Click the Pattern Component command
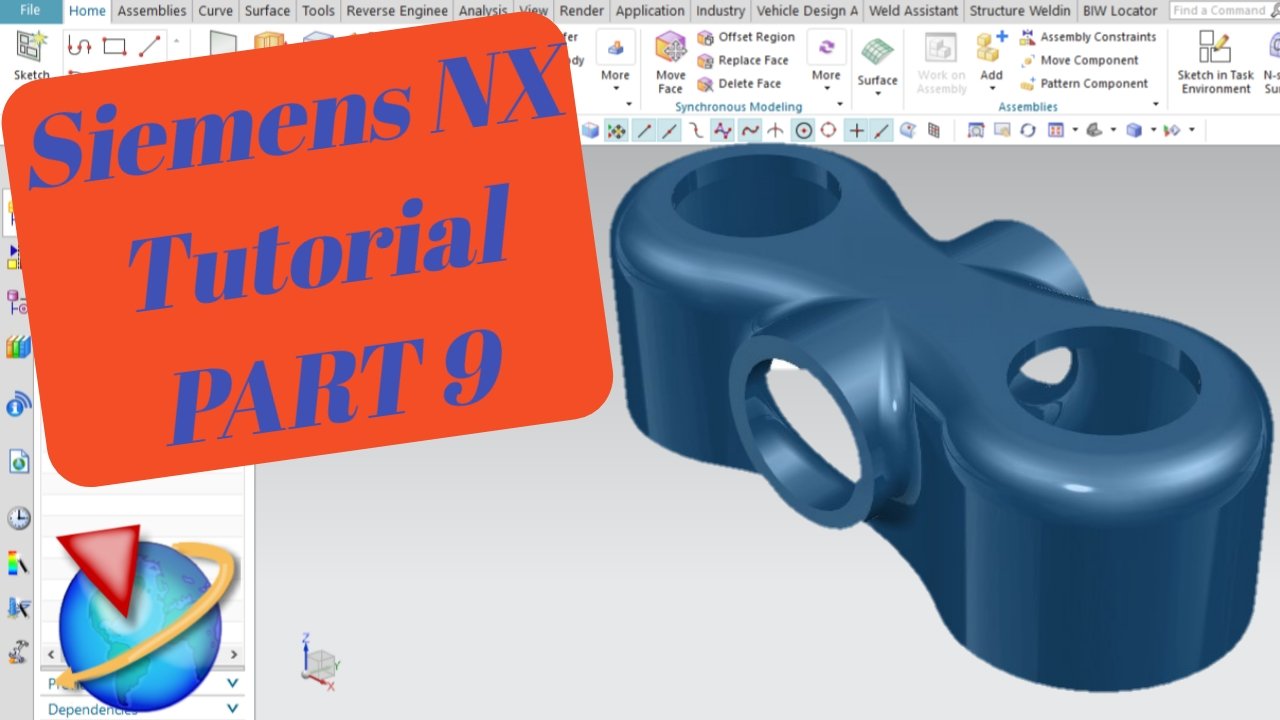Image resolution: width=1280 pixels, height=720 pixels. (x=1084, y=83)
